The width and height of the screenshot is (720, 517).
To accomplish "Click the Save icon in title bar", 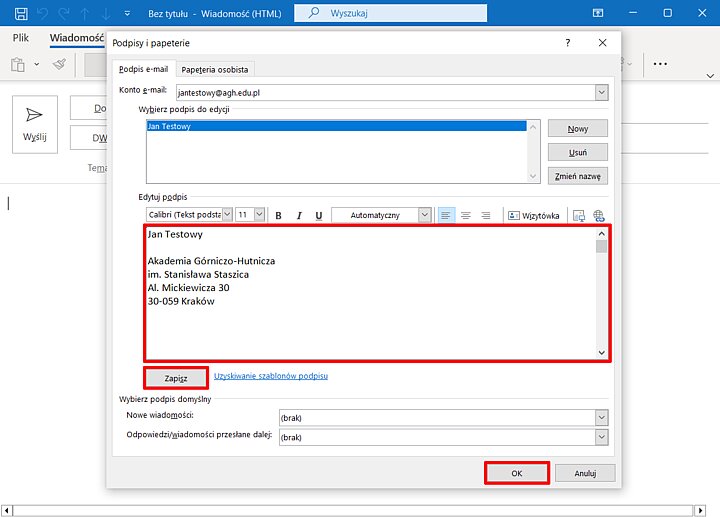I will pos(21,13).
